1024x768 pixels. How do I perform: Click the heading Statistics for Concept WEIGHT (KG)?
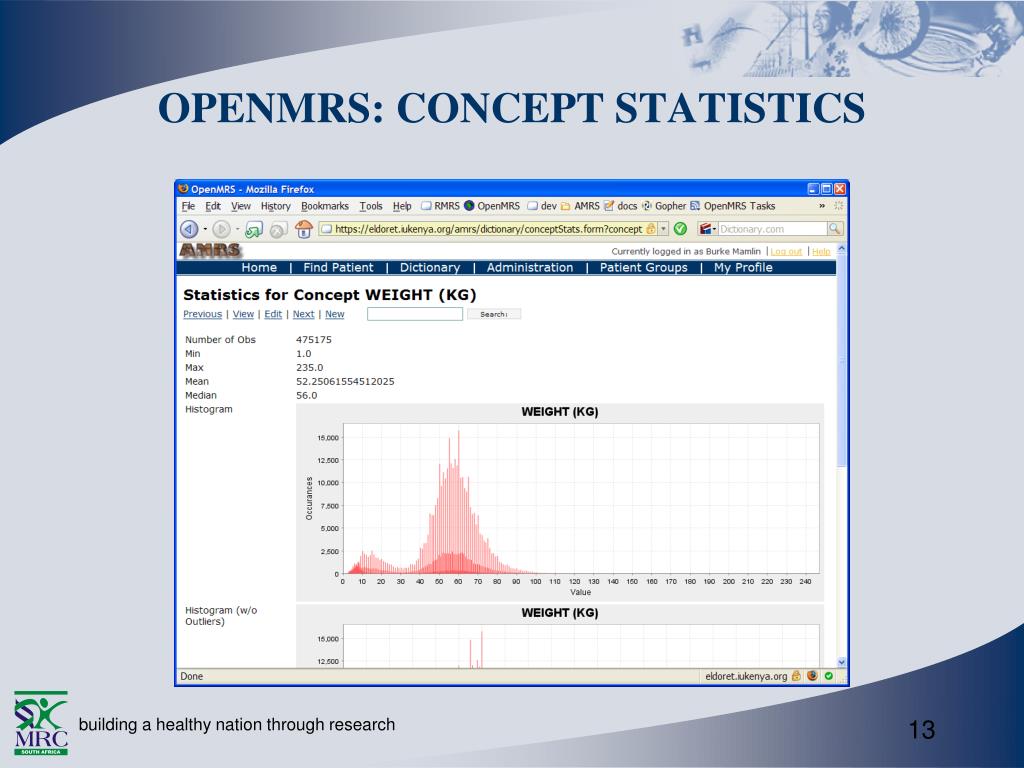click(x=330, y=295)
